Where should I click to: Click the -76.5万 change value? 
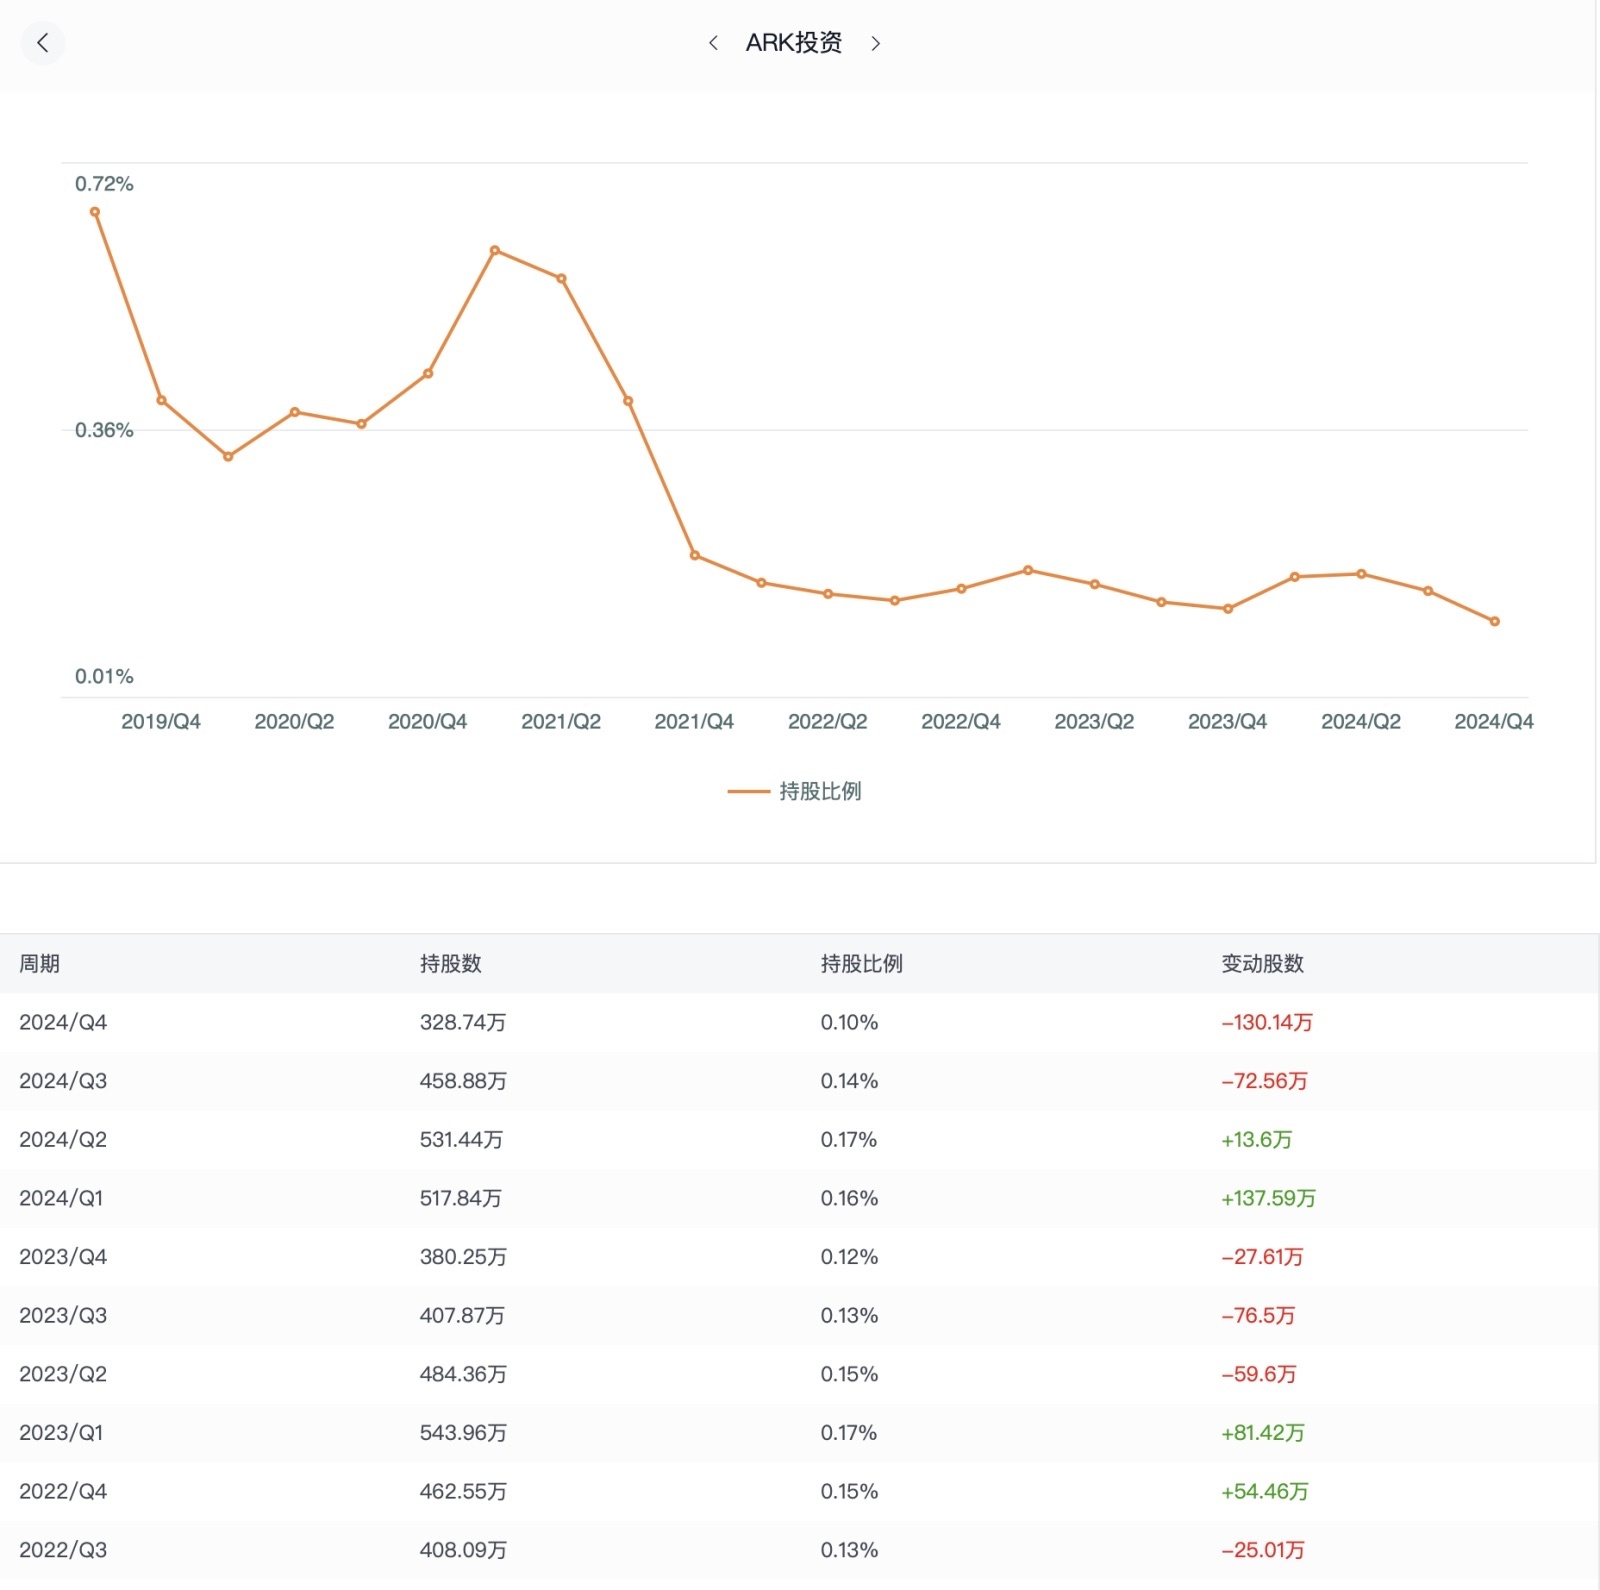click(1258, 1316)
